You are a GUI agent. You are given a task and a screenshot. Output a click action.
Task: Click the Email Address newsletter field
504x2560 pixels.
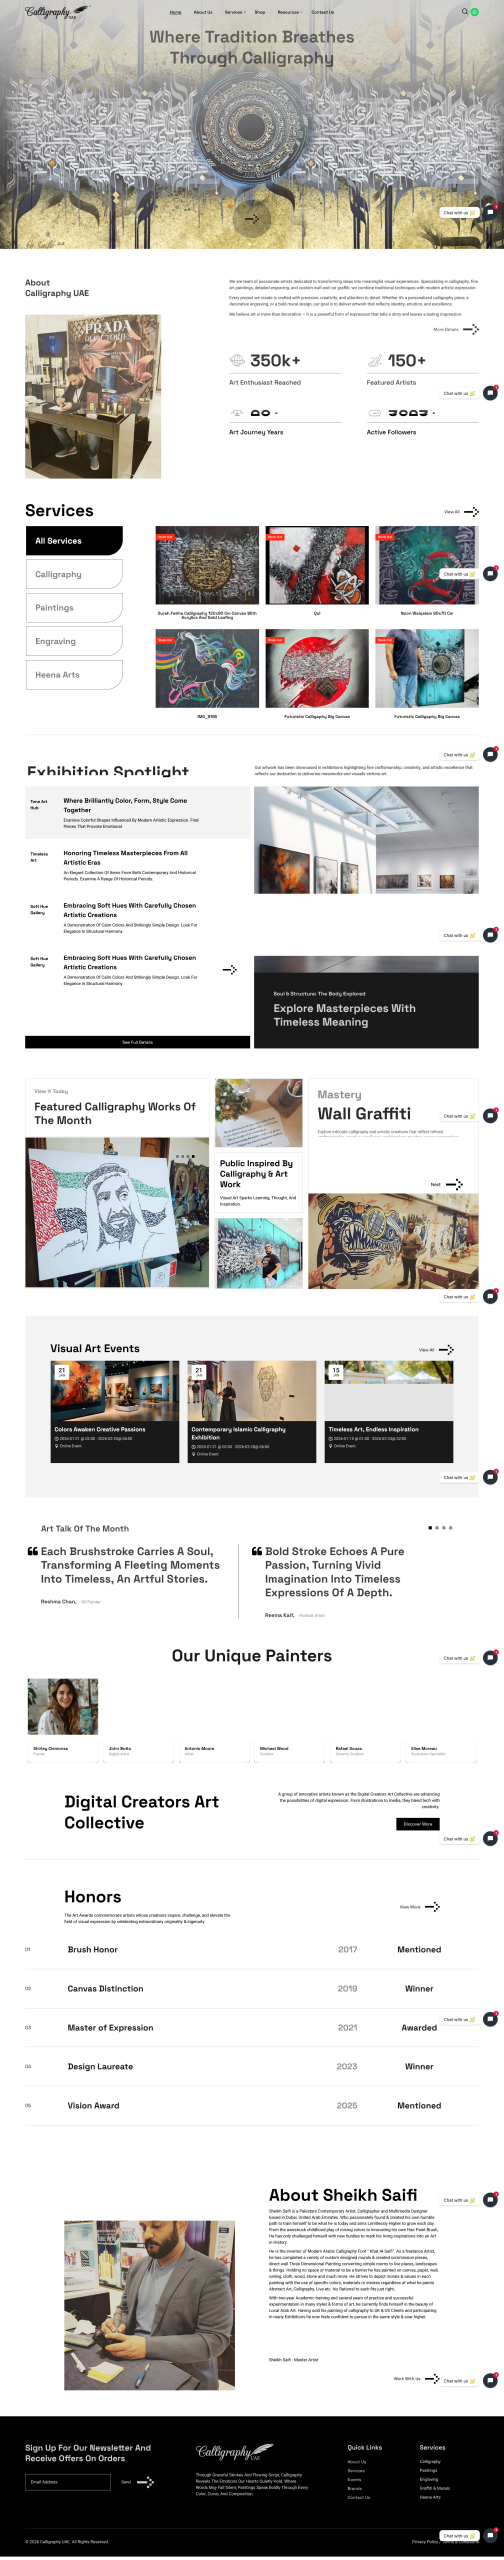pos(68,2482)
